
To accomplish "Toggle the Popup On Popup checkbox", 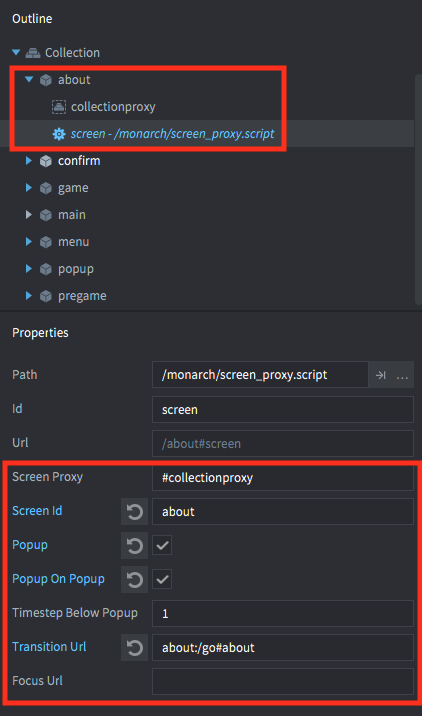I will point(162,579).
